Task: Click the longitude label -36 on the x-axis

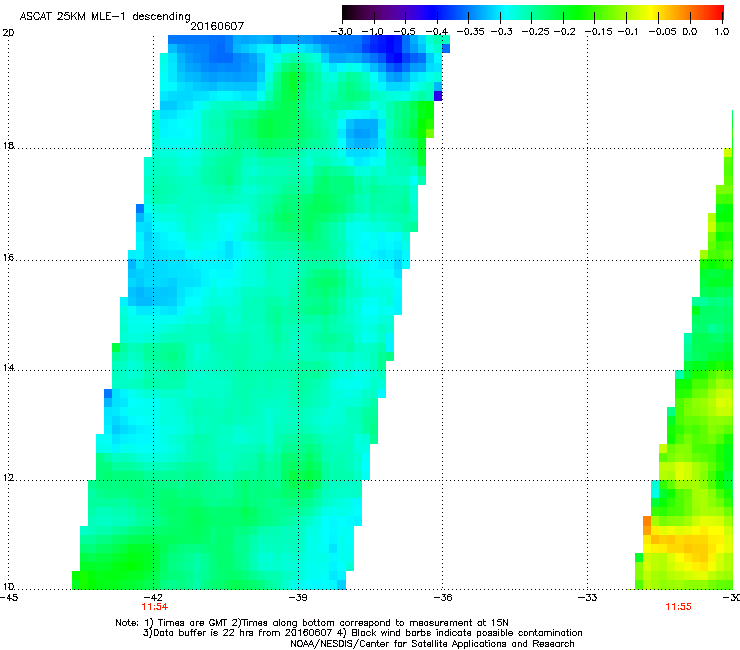Action: click(x=443, y=598)
